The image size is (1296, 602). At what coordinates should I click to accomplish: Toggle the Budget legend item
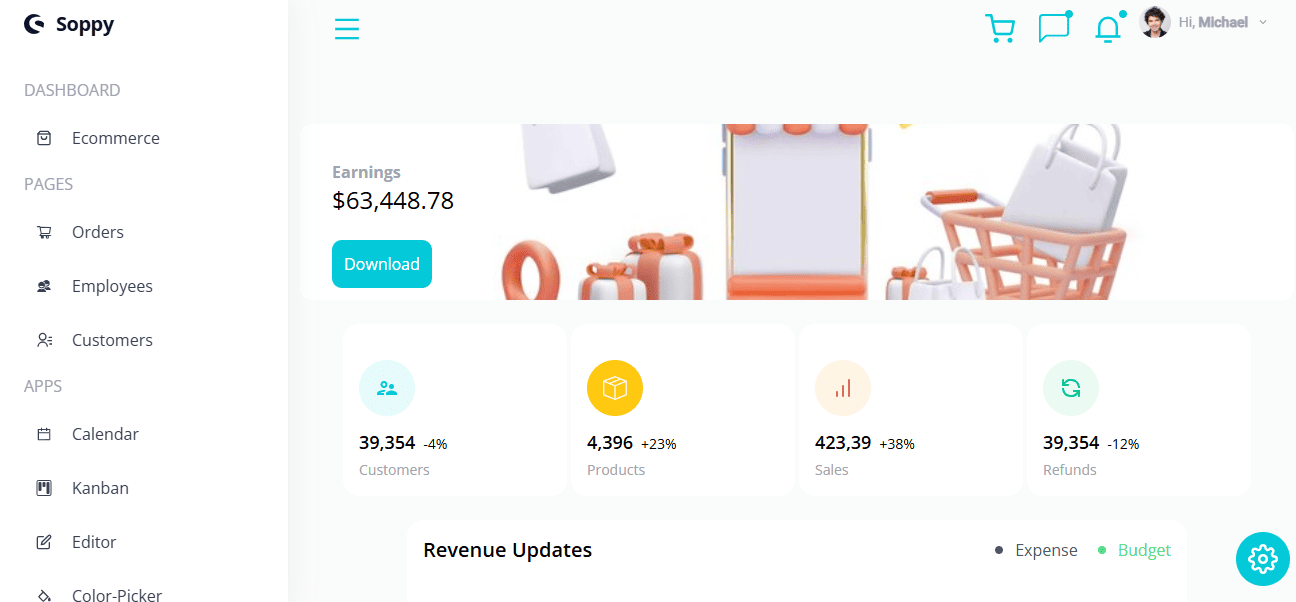click(x=1134, y=550)
